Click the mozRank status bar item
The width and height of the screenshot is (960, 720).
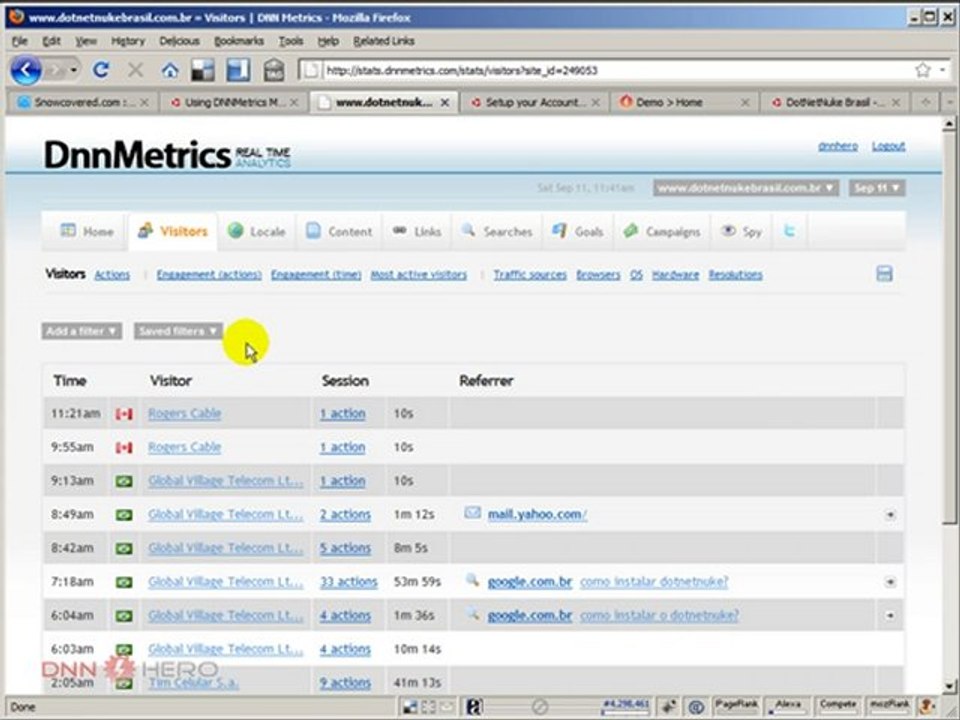888,706
